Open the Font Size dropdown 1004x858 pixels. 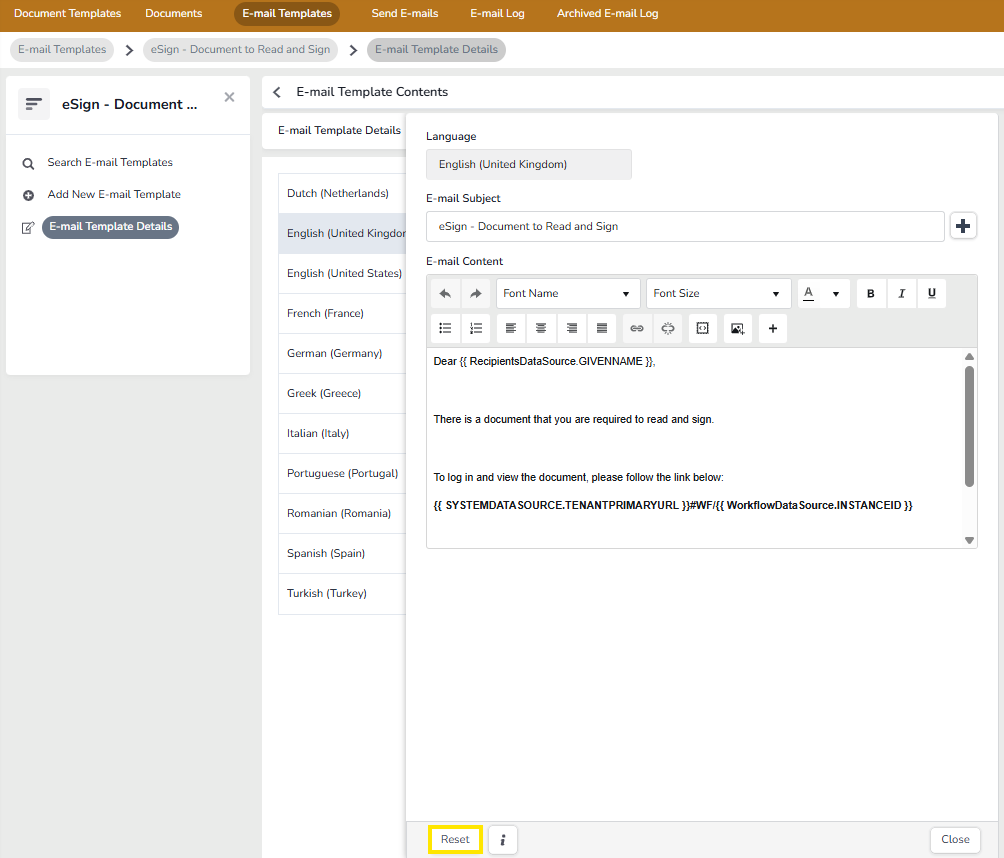click(718, 293)
